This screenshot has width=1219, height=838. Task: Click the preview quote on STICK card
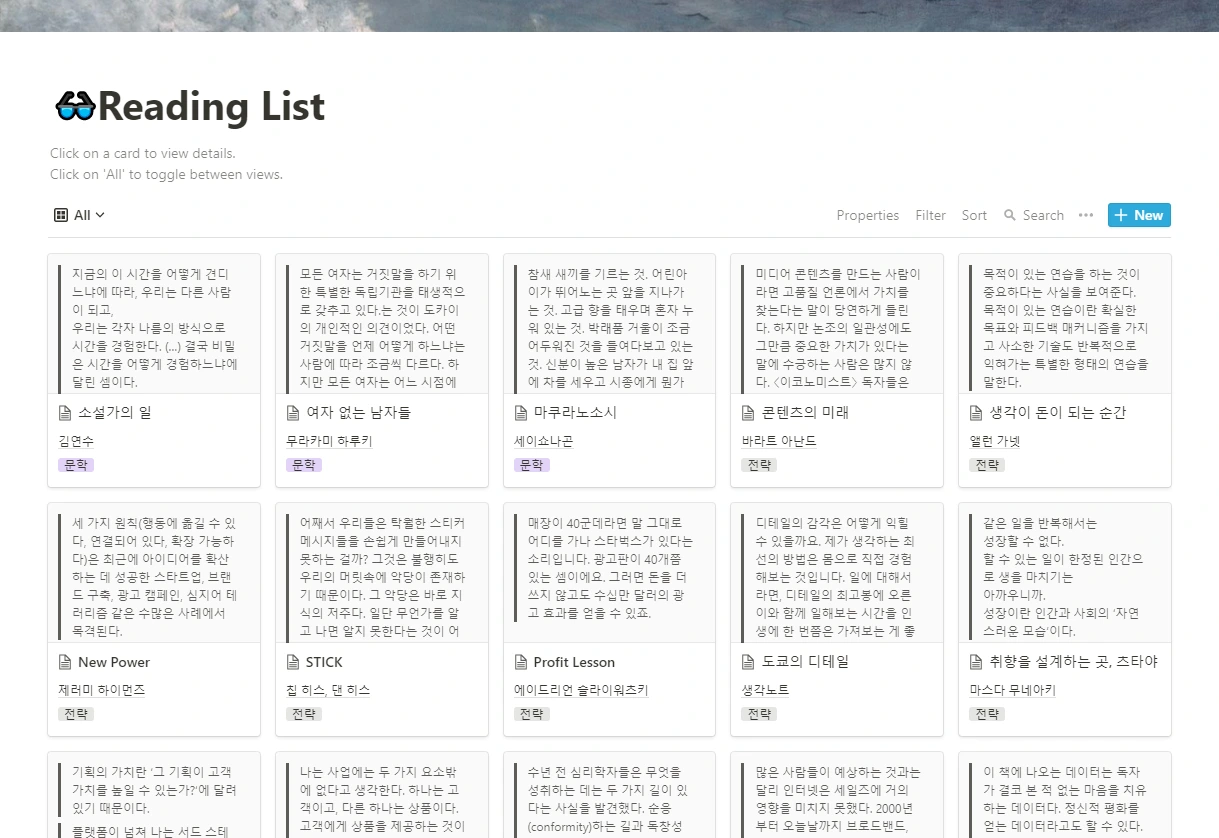coord(382,577)
